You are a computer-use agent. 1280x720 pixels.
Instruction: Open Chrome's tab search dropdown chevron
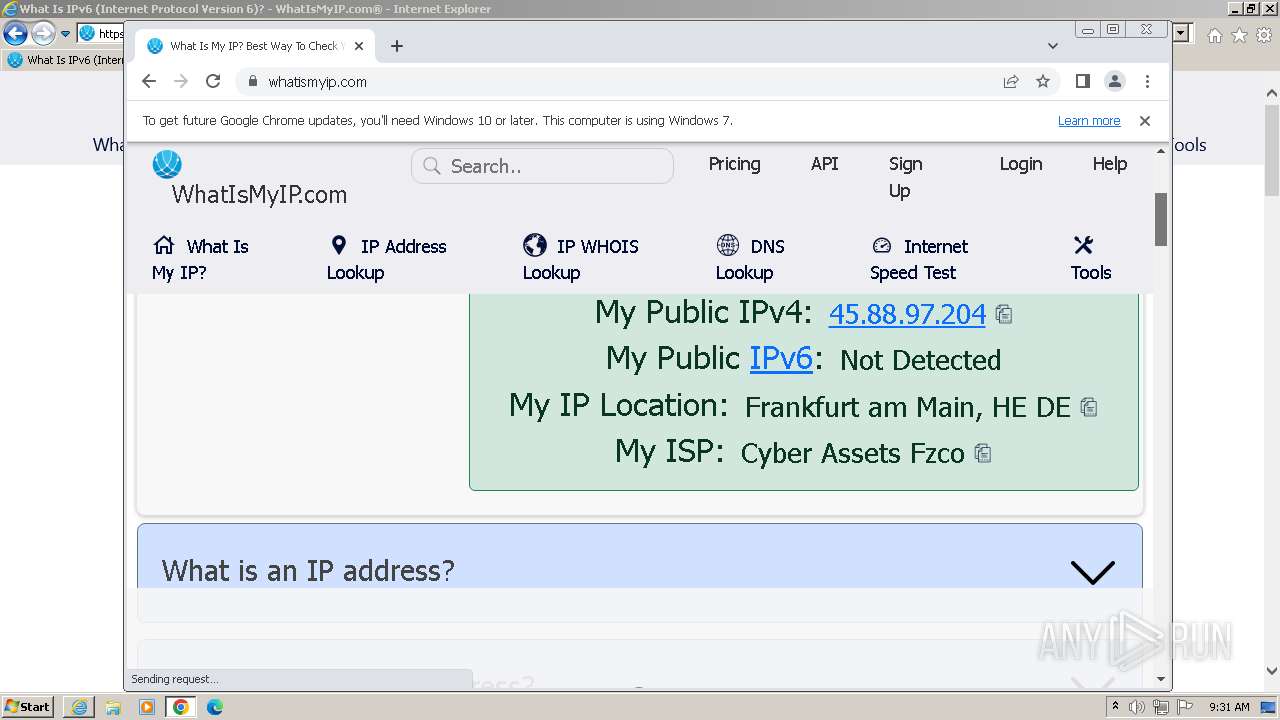pos(1053,46)
